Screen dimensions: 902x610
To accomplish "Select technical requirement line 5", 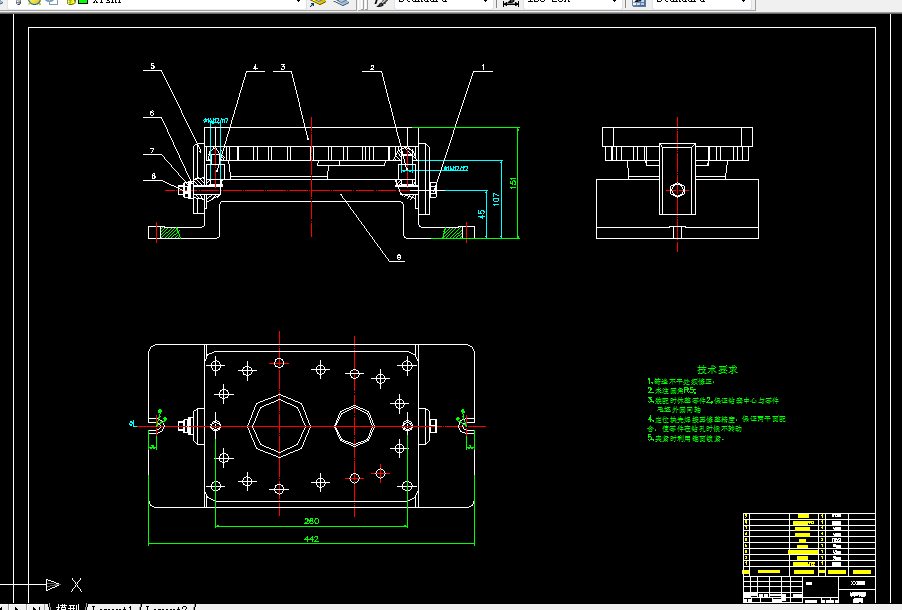I will (x=685, y=438).
